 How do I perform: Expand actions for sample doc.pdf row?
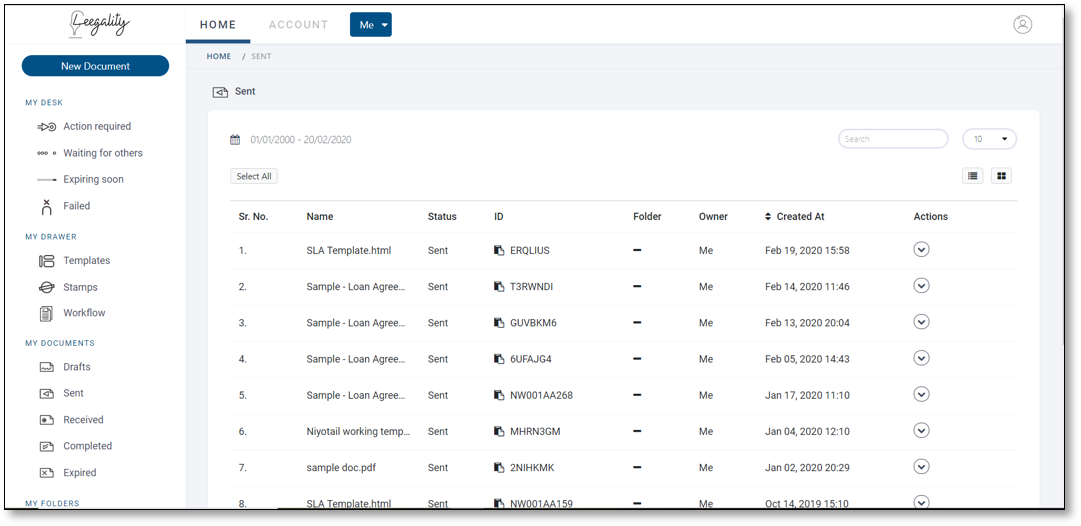pyautogui.click(x=921, y=467)
